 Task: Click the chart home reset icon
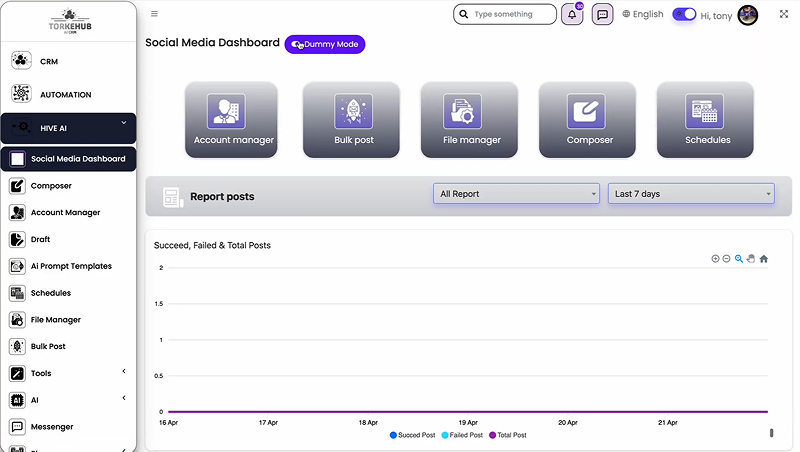point(764,259)
